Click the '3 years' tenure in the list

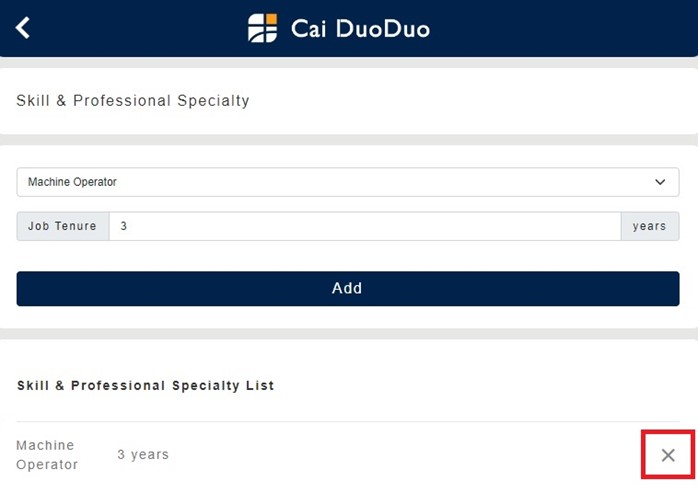[x=143, y=455]
